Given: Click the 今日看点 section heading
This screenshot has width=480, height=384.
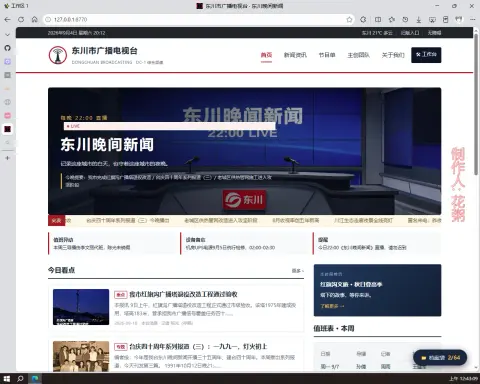Looking at the screenshot, I should click(61, 270).
